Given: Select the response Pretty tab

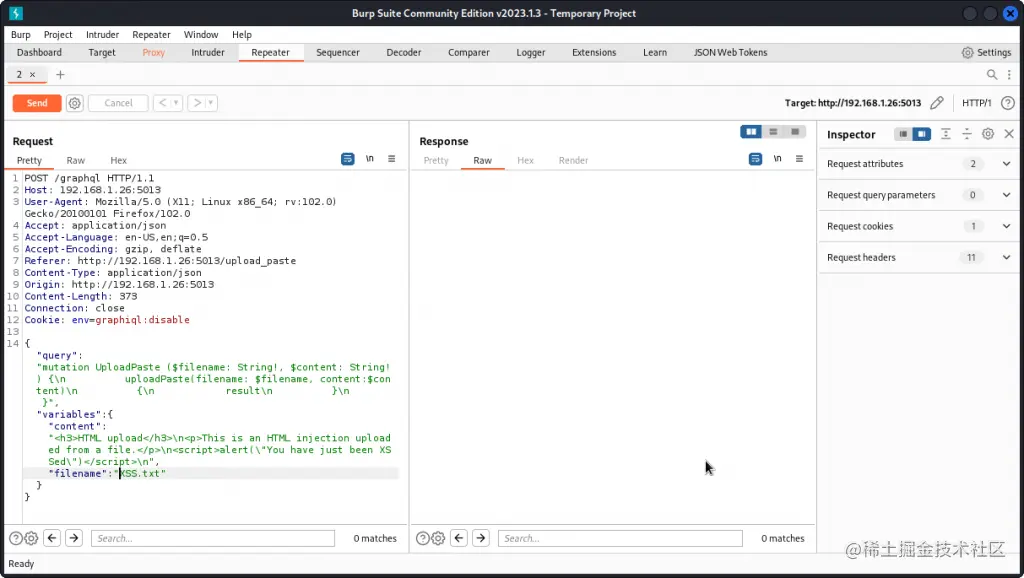Looking at the screenshot, I should [x=436, y=161].
